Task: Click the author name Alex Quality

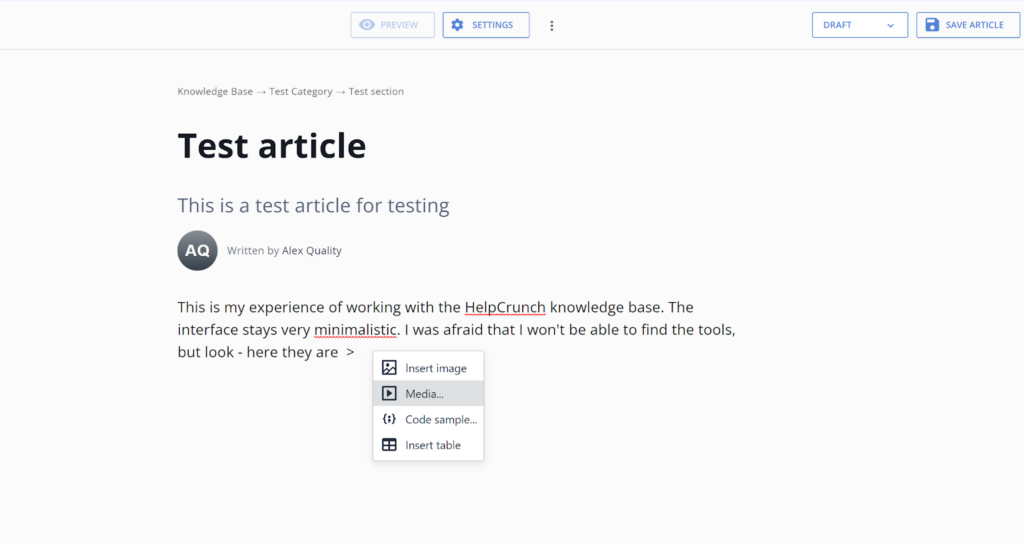Action: (312, 251)
